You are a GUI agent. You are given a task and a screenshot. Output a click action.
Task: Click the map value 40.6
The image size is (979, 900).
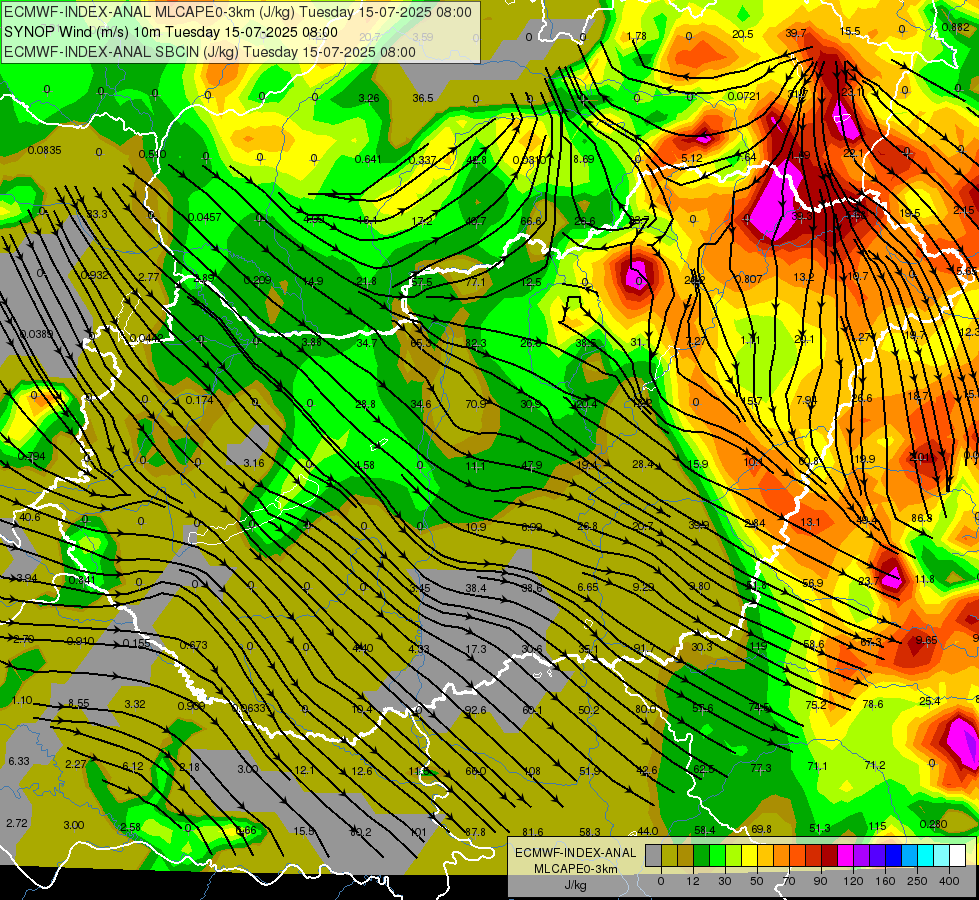30,517
